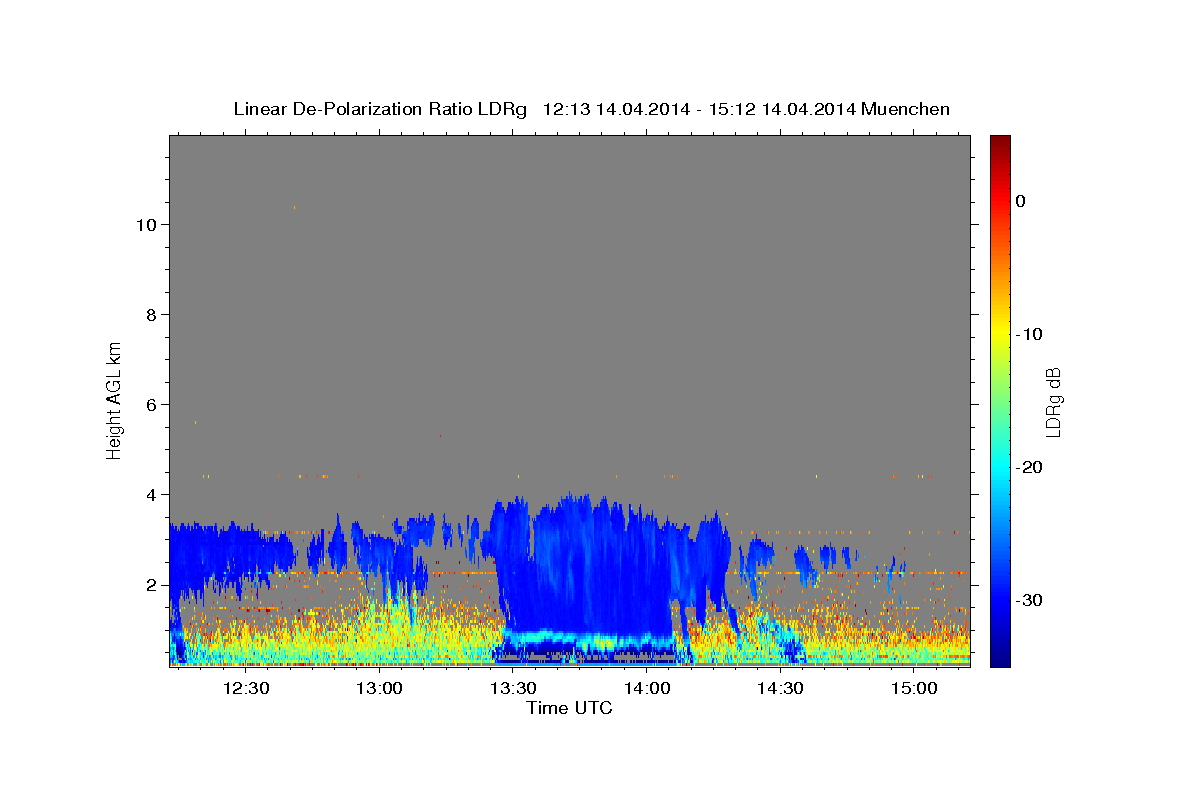Click the 14:00 time tick label
Screen dimensions: 1200x800
(647, 688)
